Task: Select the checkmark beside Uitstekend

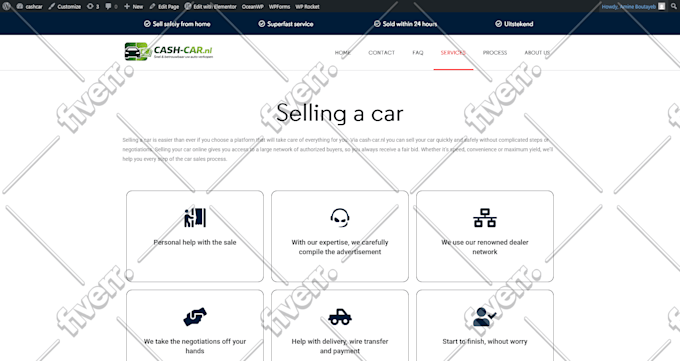Action: (x=498, y=24)
